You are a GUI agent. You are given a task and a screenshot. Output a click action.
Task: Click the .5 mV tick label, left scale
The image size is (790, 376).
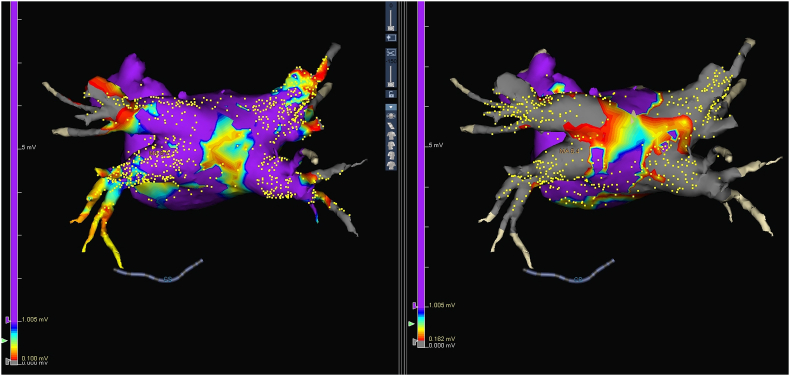coord(28,147)
